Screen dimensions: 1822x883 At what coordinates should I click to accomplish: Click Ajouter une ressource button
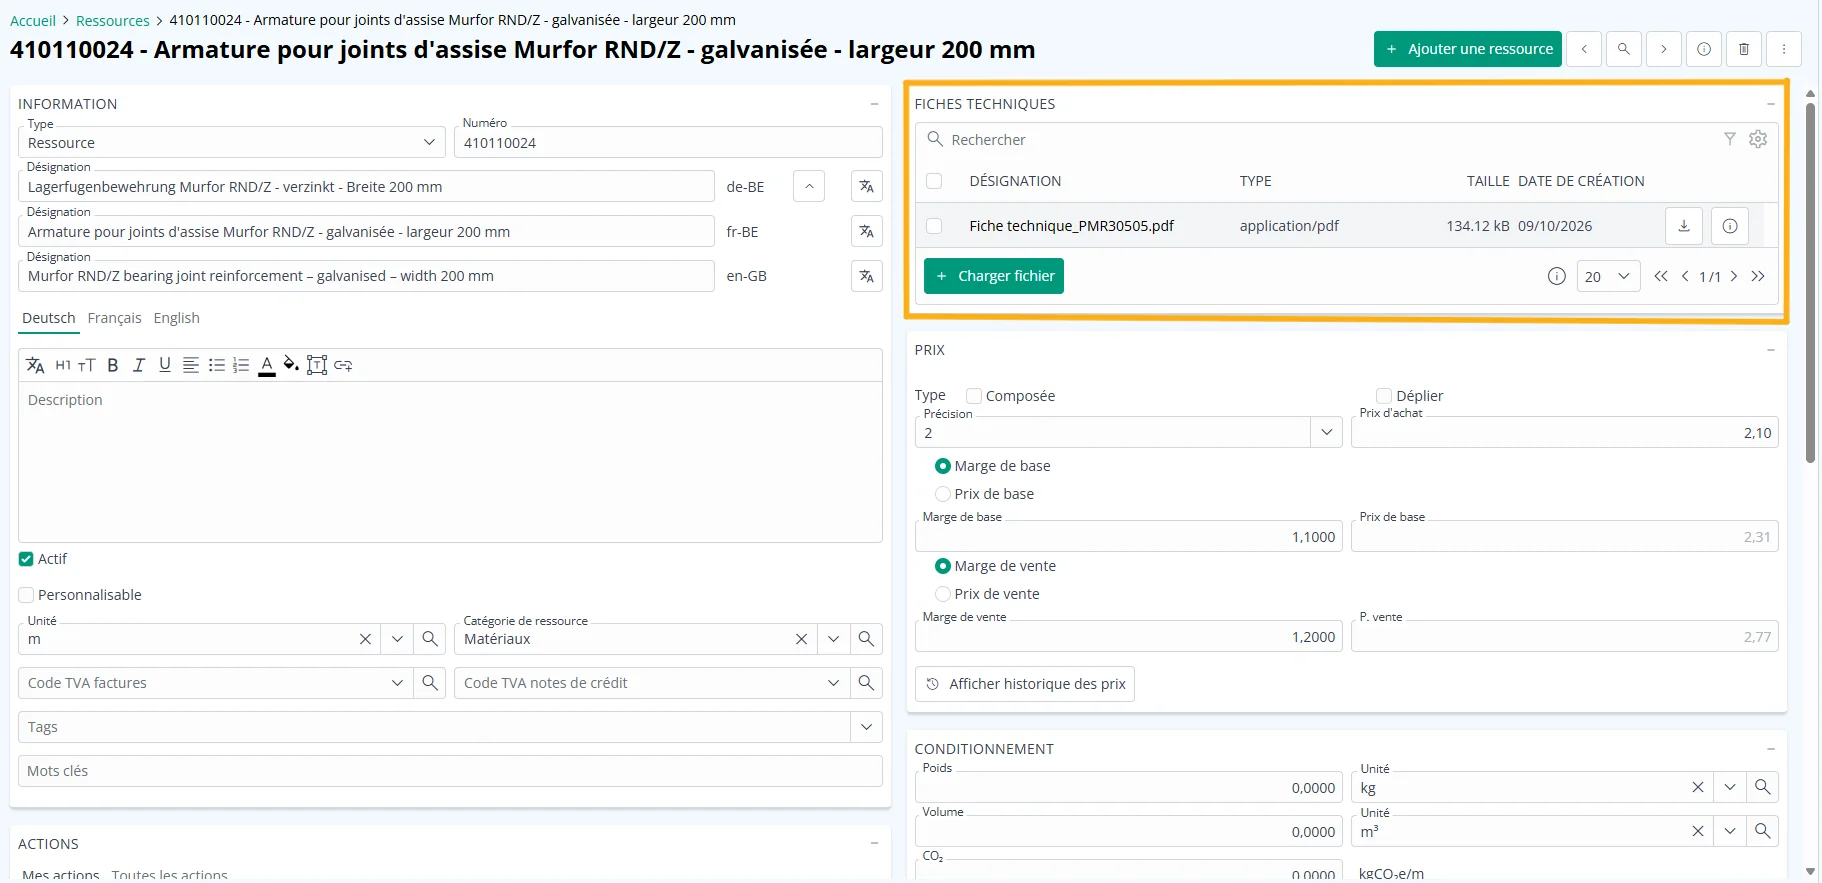[x=1468, y=49]
